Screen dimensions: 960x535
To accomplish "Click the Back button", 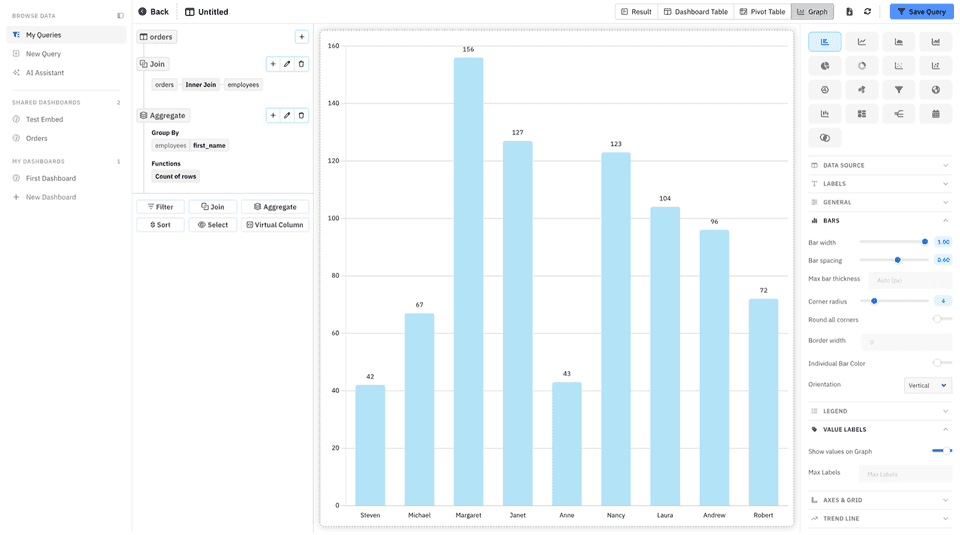I will pos(154,12).
